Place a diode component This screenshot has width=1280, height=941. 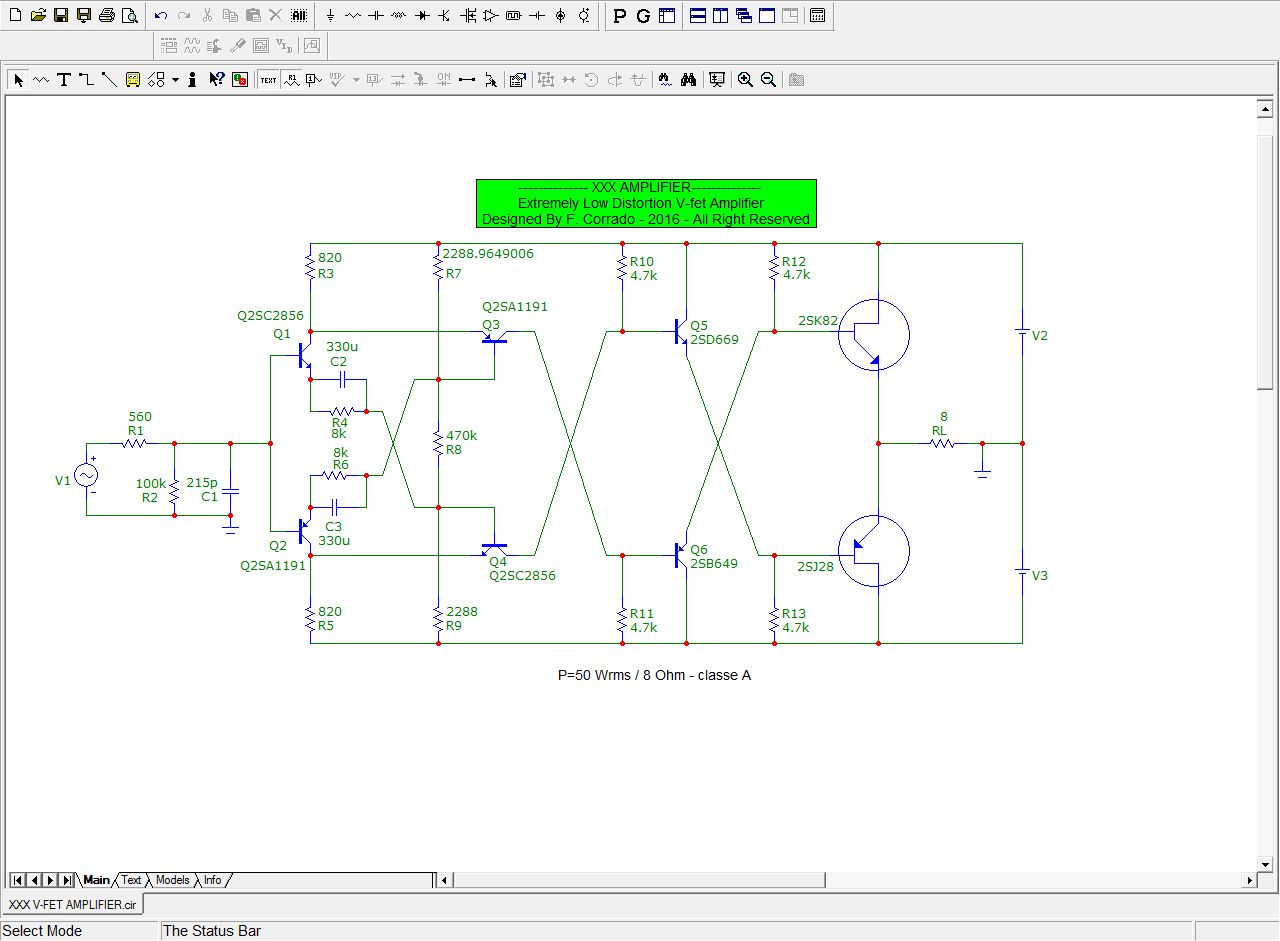coord(422,16)
